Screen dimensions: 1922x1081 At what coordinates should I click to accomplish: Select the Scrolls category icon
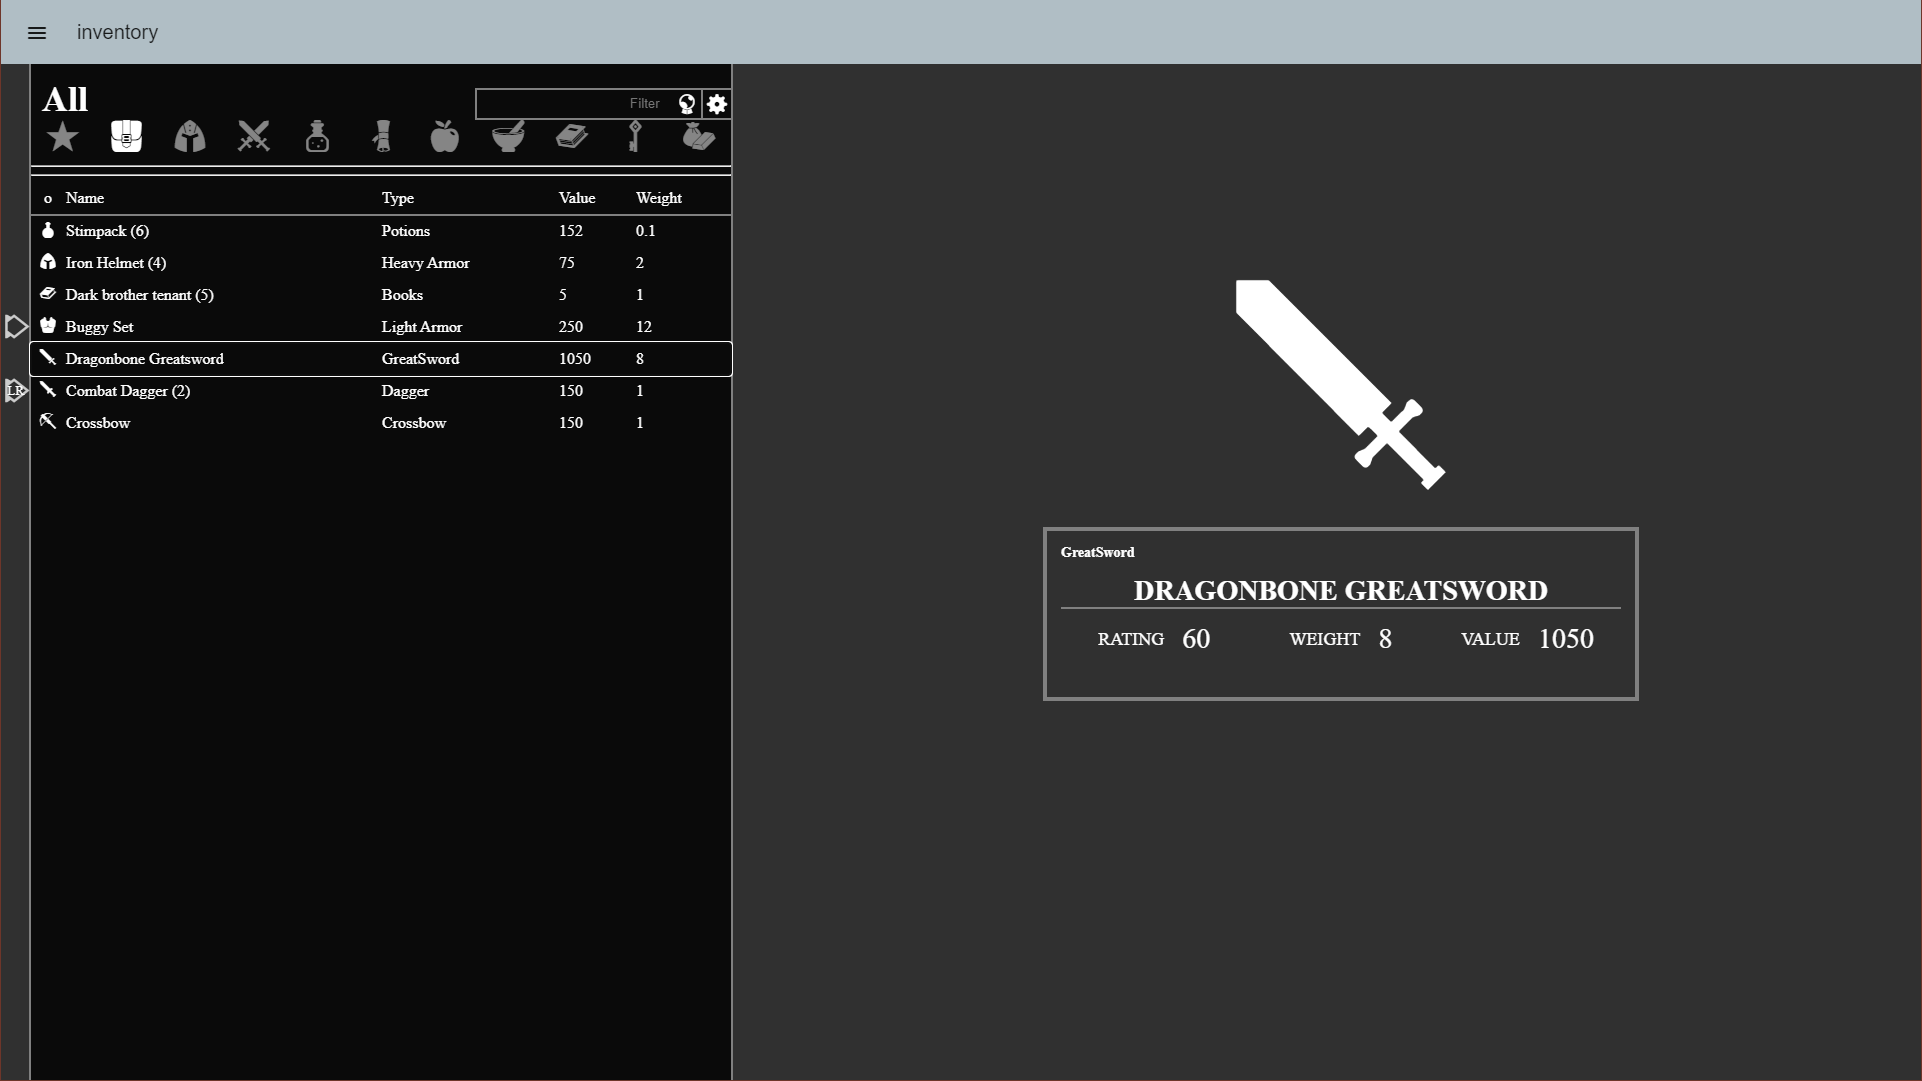[381, 137]
